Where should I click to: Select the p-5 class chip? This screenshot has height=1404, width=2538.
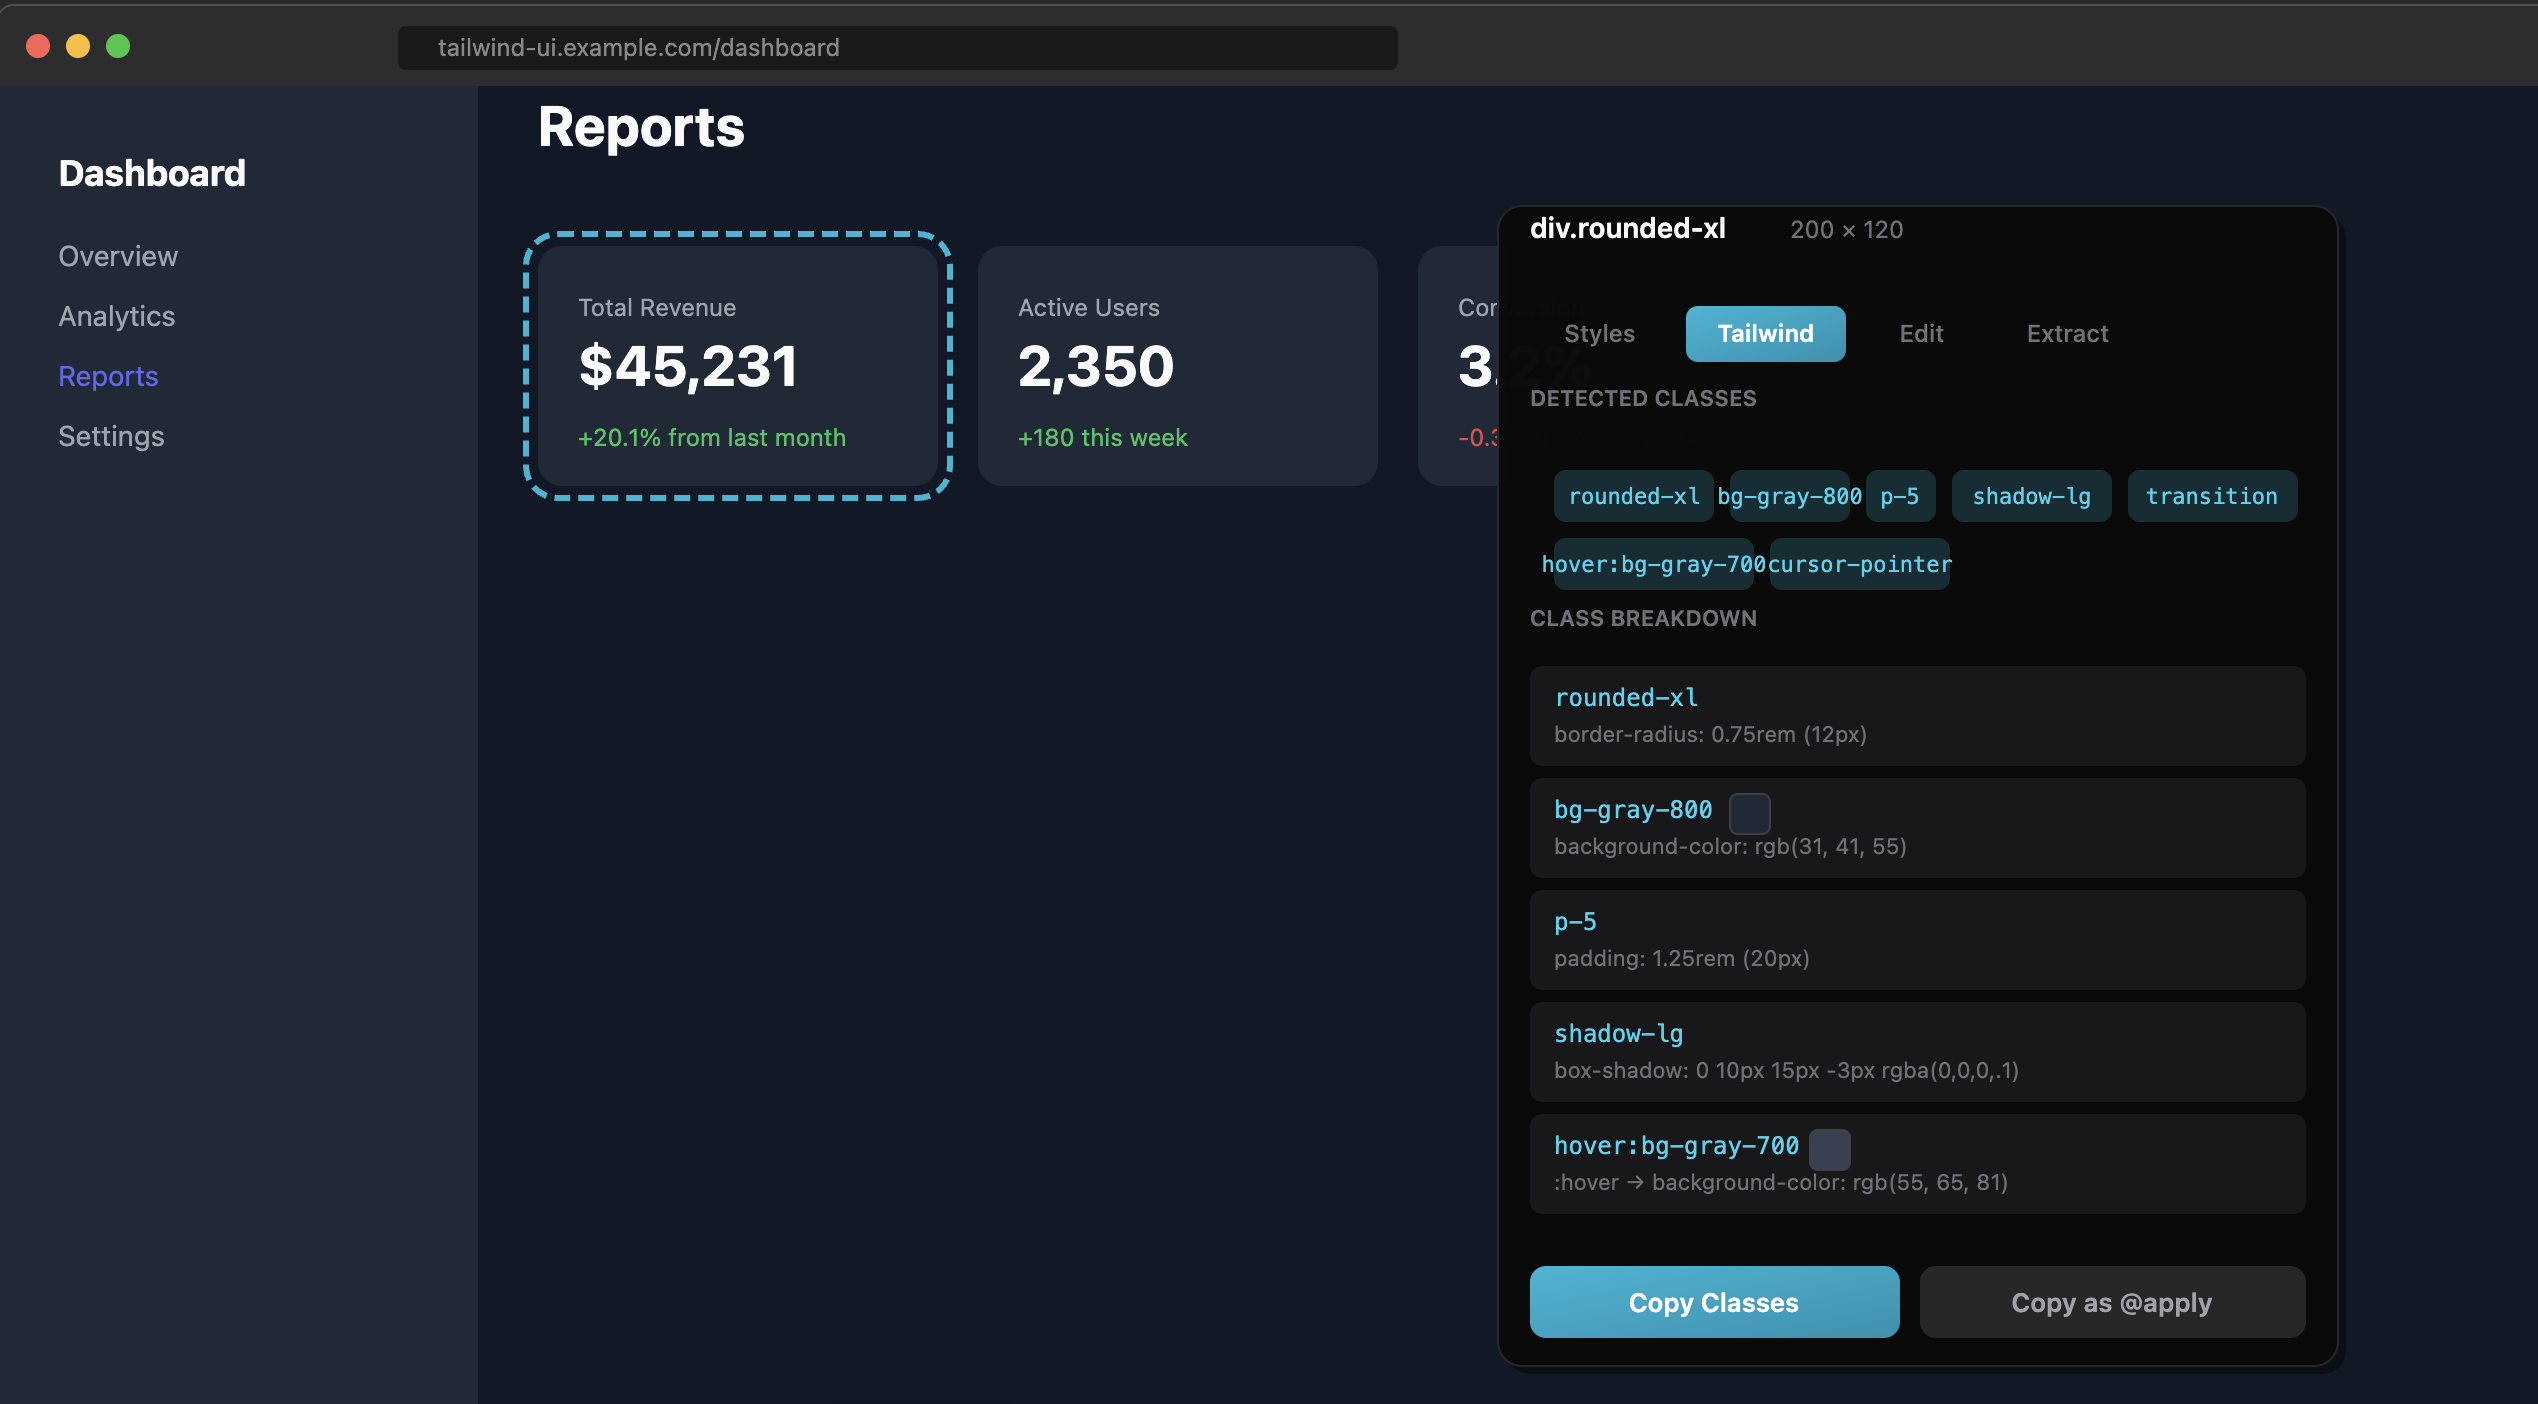(1900, 495)
